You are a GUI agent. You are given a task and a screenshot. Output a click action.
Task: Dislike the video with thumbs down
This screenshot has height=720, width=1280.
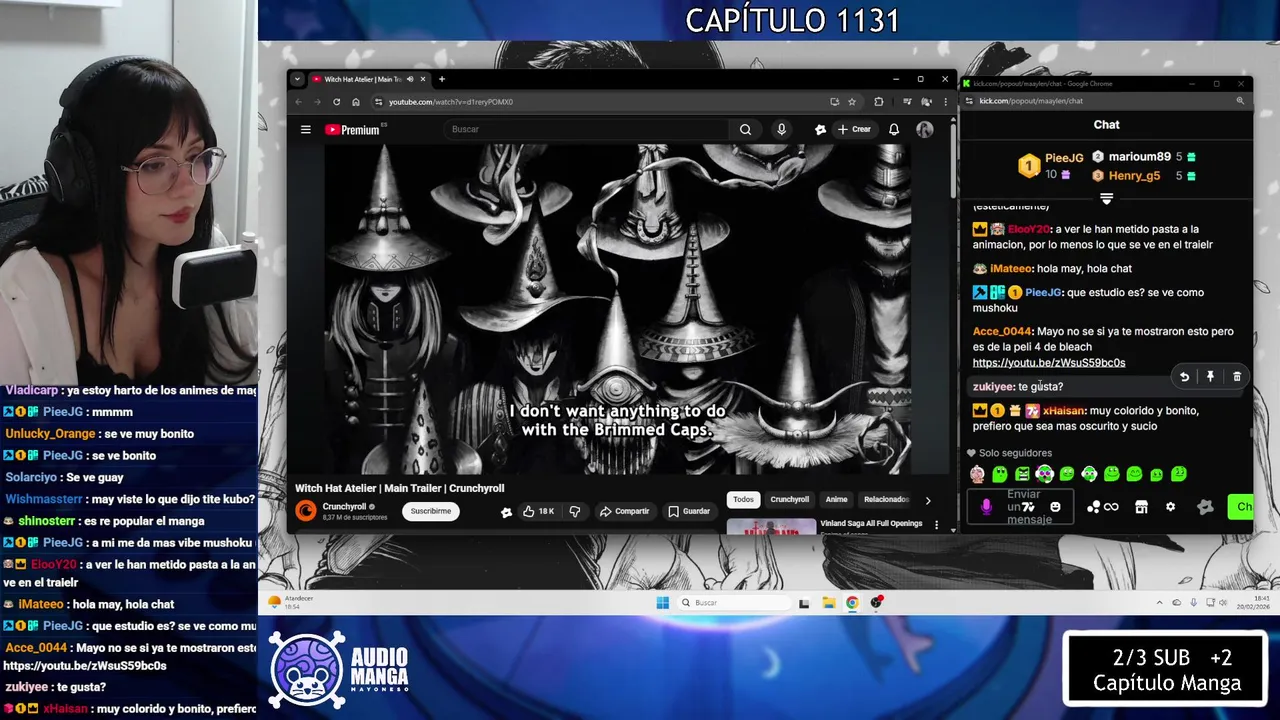575,511
